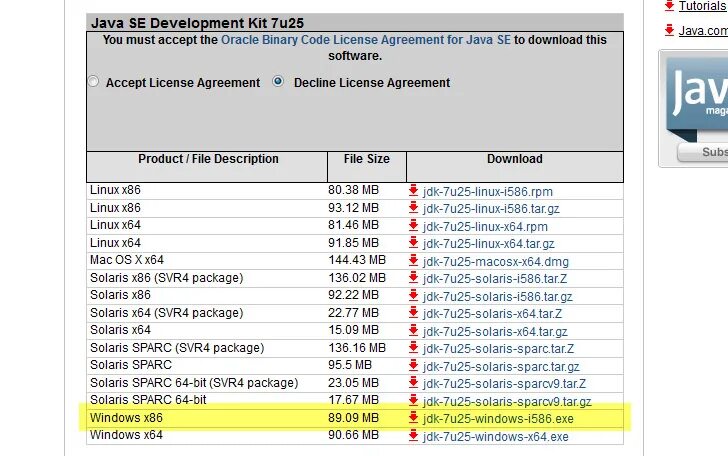Click the red download arrow for solaris-x64.tar.Z

[x=413, y=313]
